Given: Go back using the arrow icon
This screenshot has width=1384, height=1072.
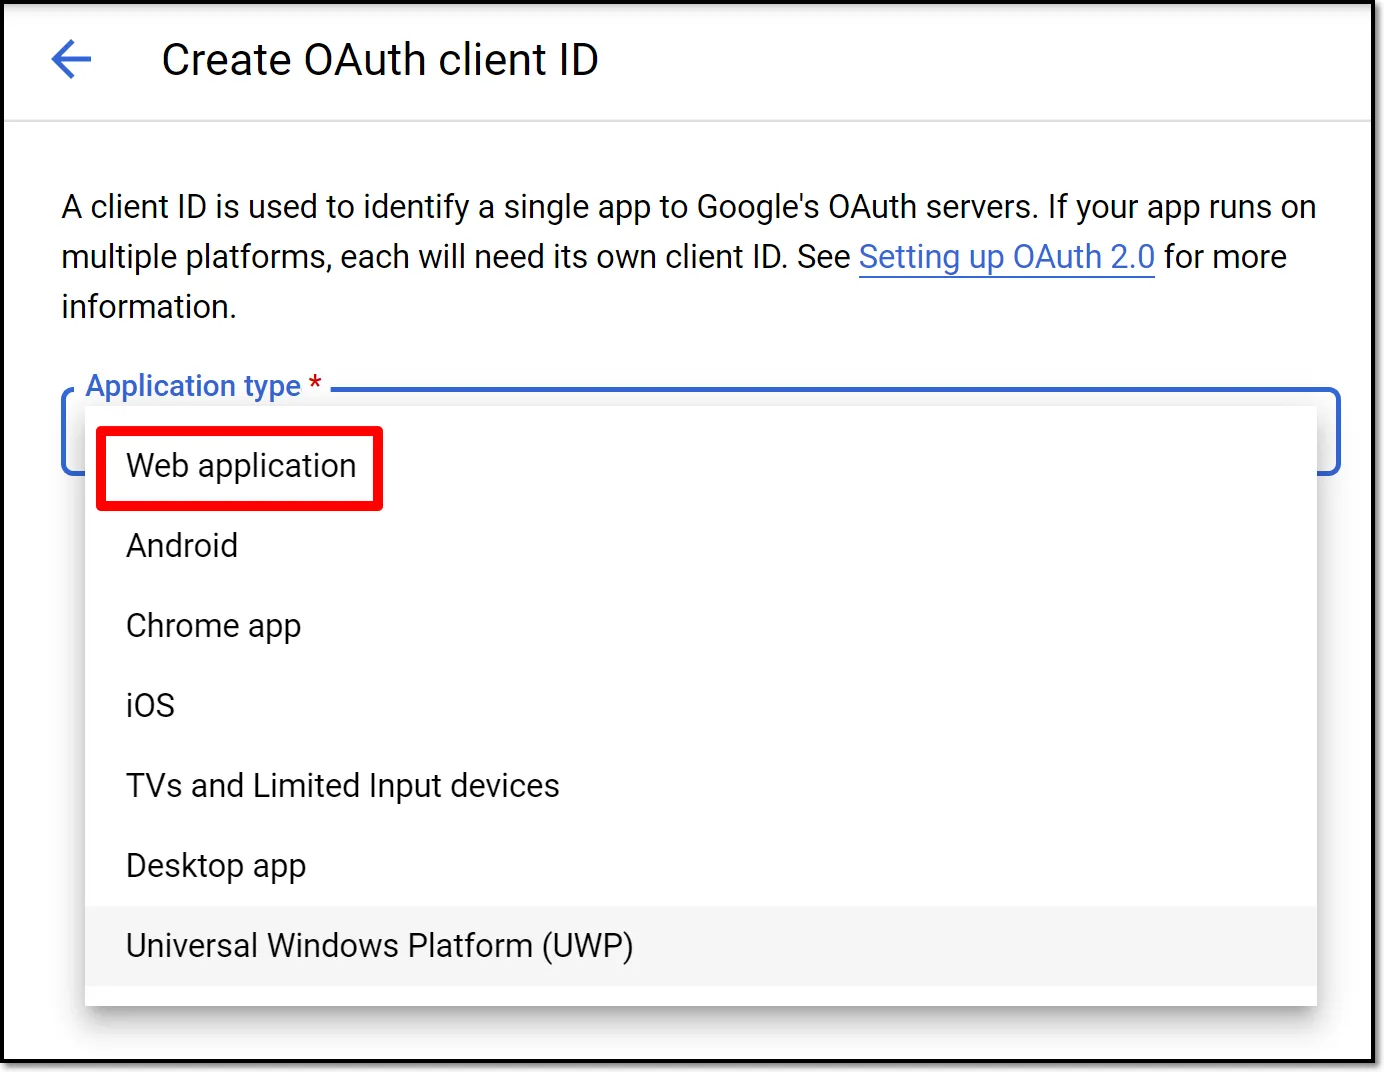Looking at the screenshot, I should point(71,59).
